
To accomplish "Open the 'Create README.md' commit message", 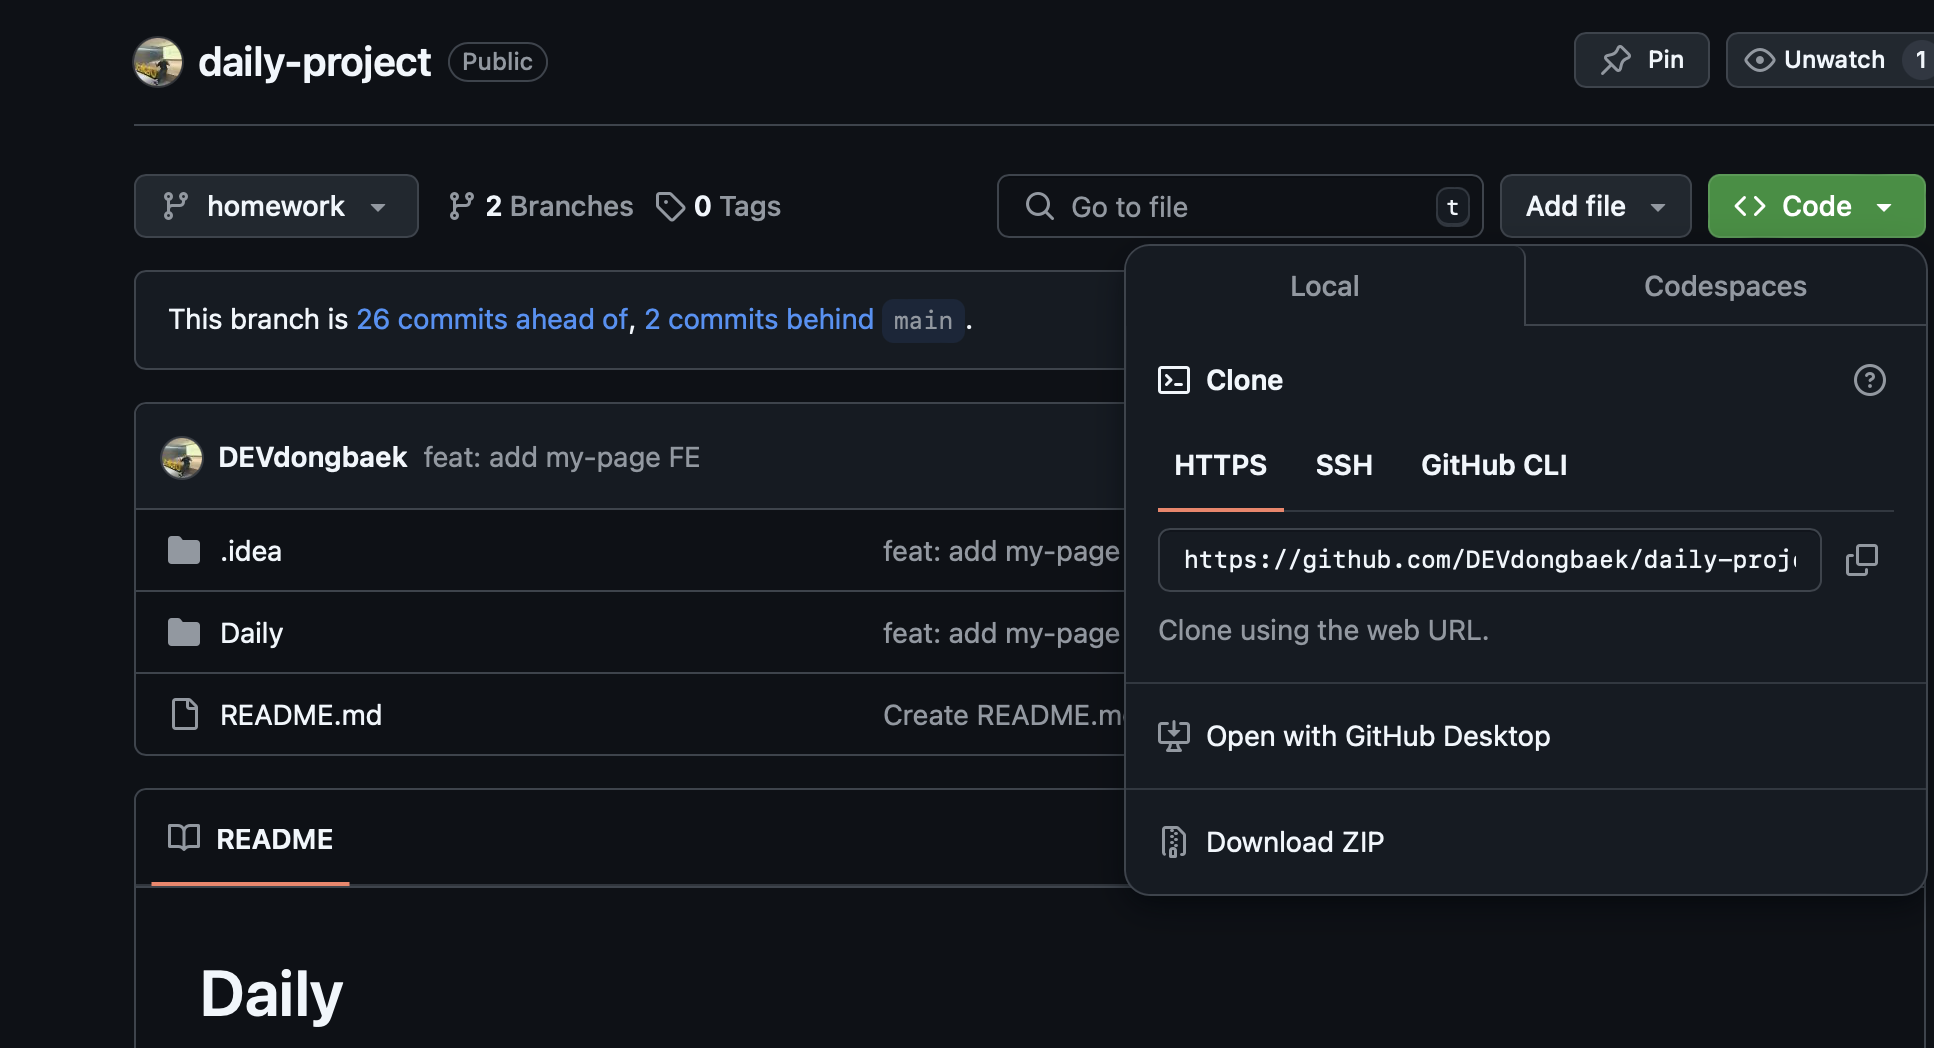I will click(1003, 715).
